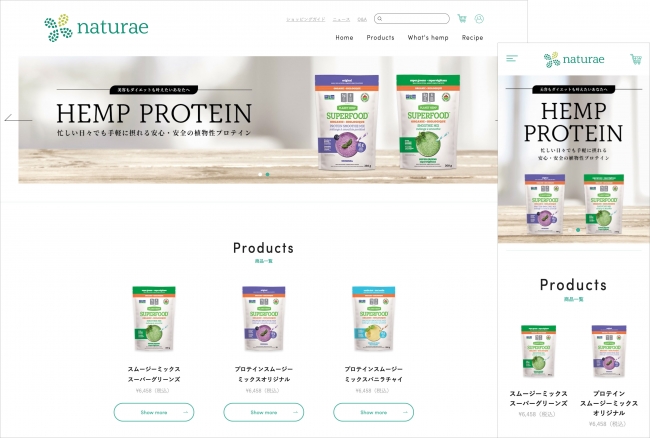The image size is (650, 438).
Task: Open the shopping cart in desktop header
Action: pyautogui.click(x=462, y=19)
